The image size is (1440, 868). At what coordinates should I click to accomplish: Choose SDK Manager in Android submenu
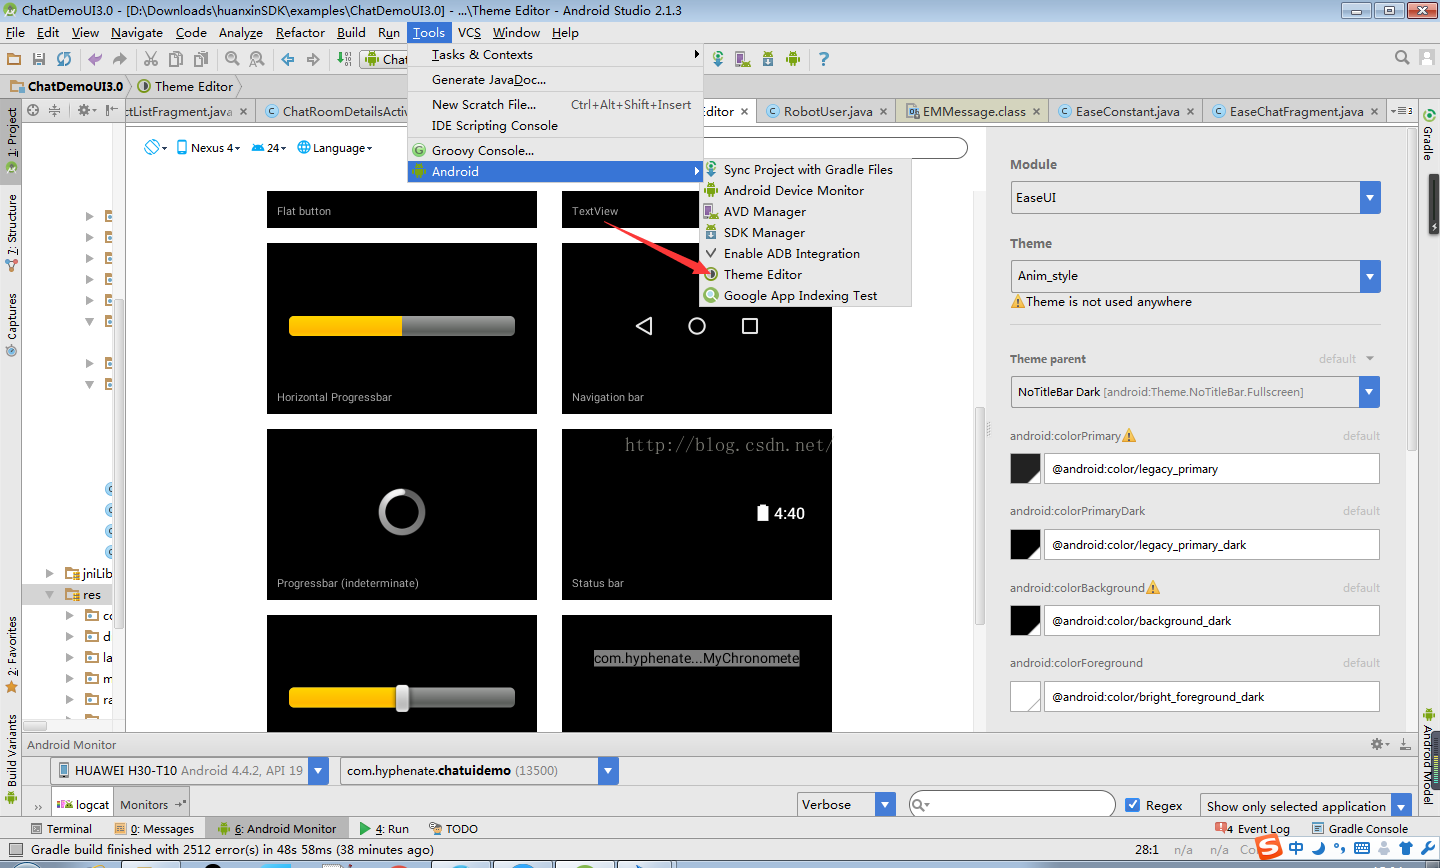(x=806, y=233)
